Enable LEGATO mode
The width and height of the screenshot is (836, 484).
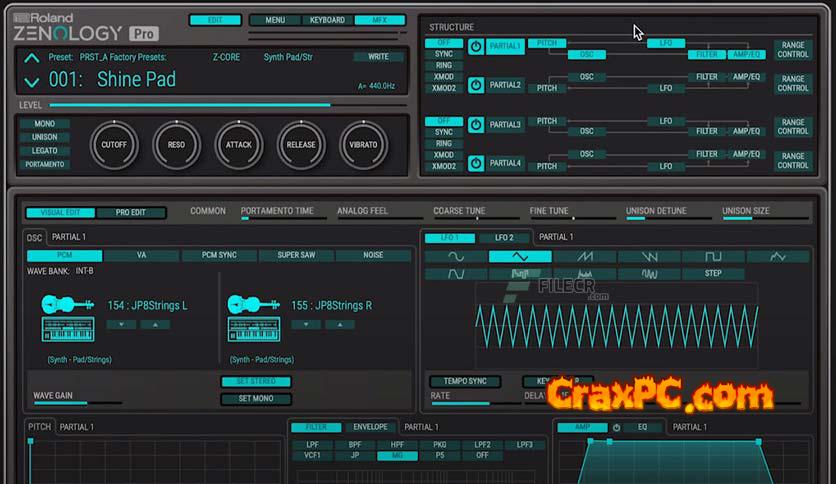coord(45,151)
